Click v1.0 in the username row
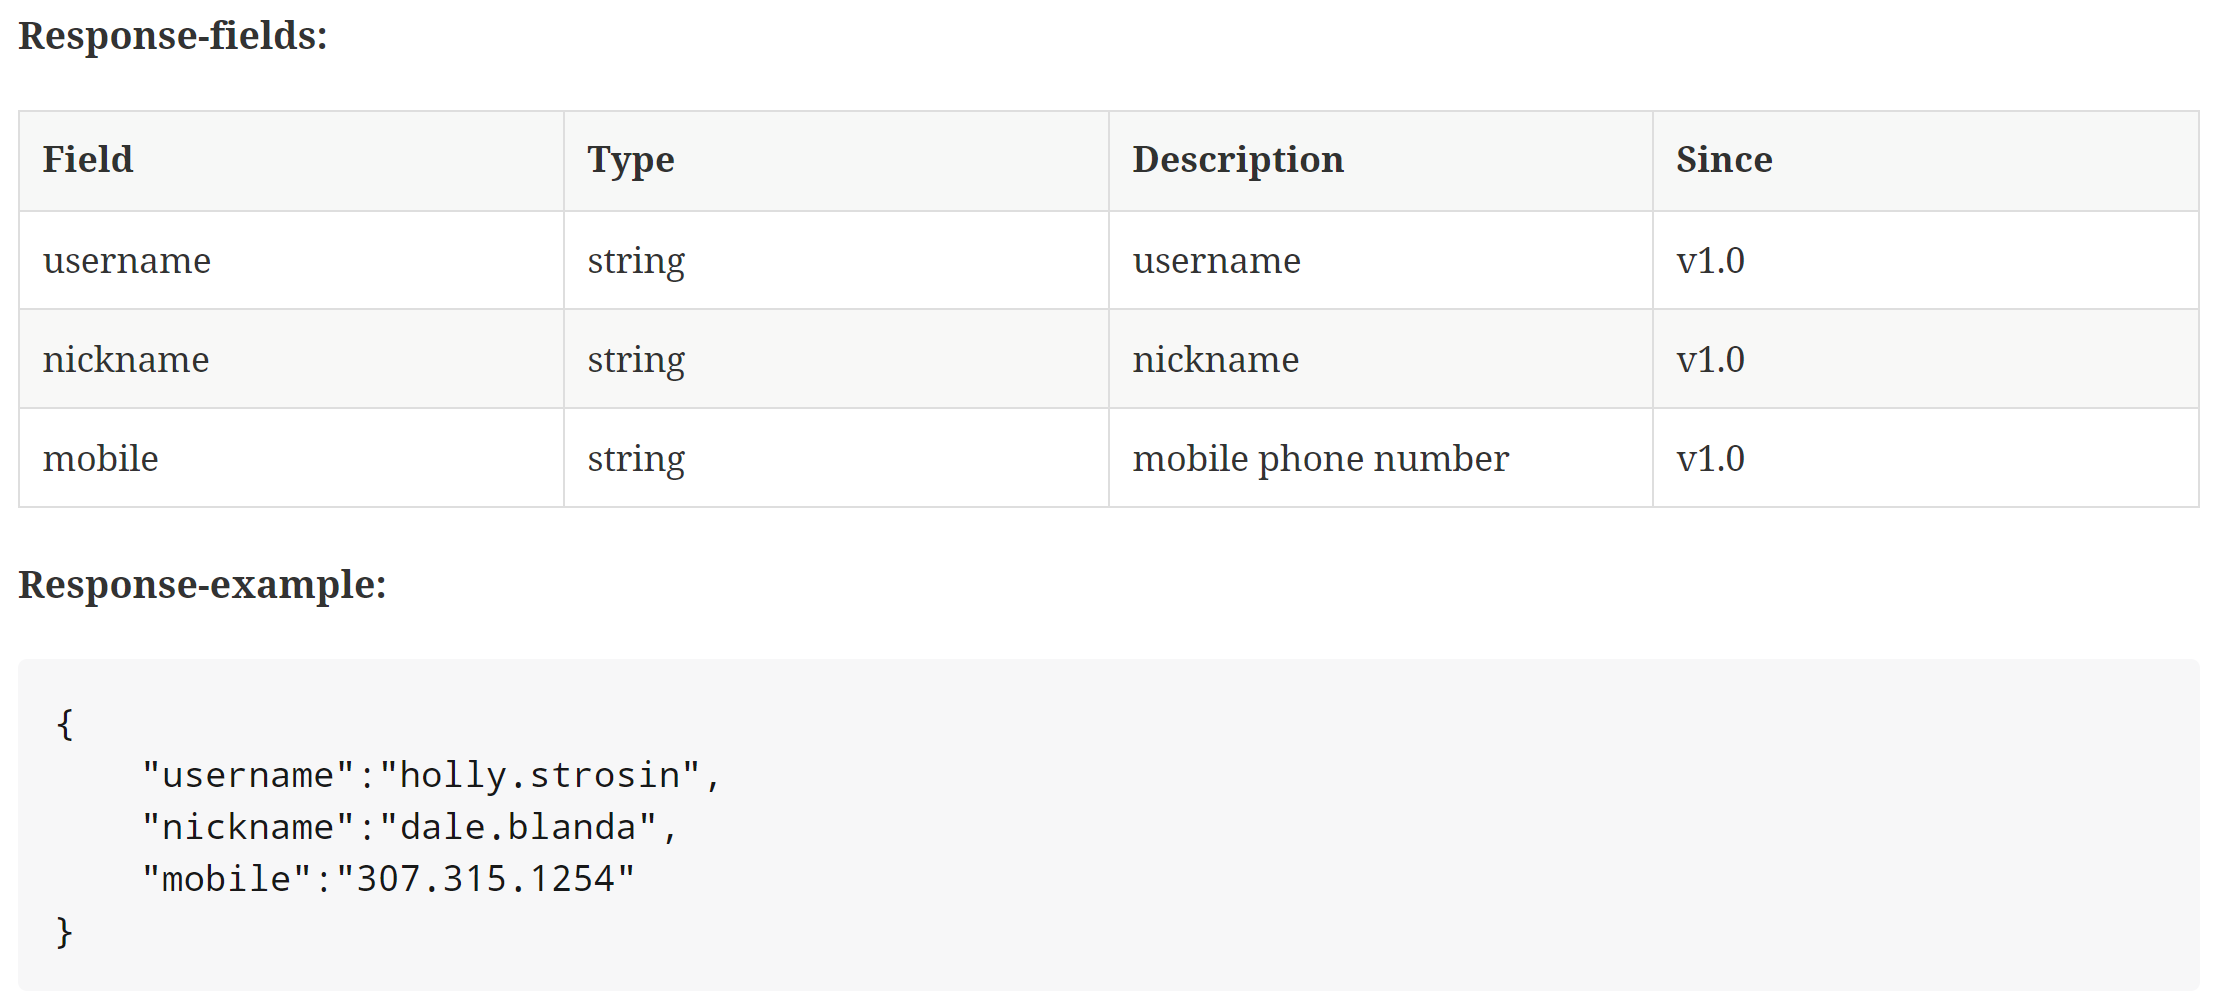2215x1008 pixels. 1710,261
